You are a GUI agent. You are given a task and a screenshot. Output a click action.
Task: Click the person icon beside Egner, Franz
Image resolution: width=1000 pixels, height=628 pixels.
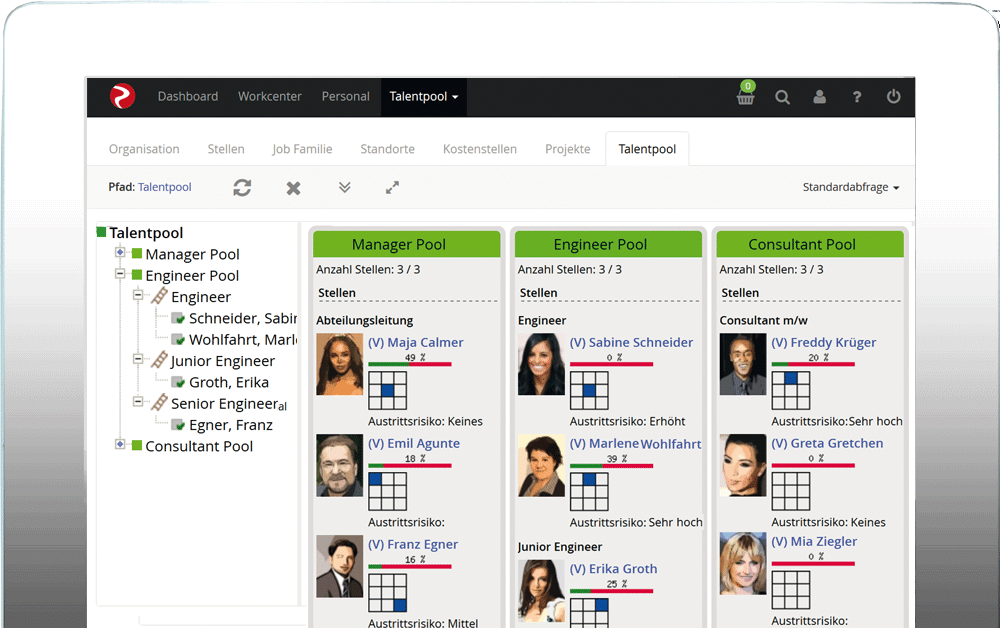[178, 425]
